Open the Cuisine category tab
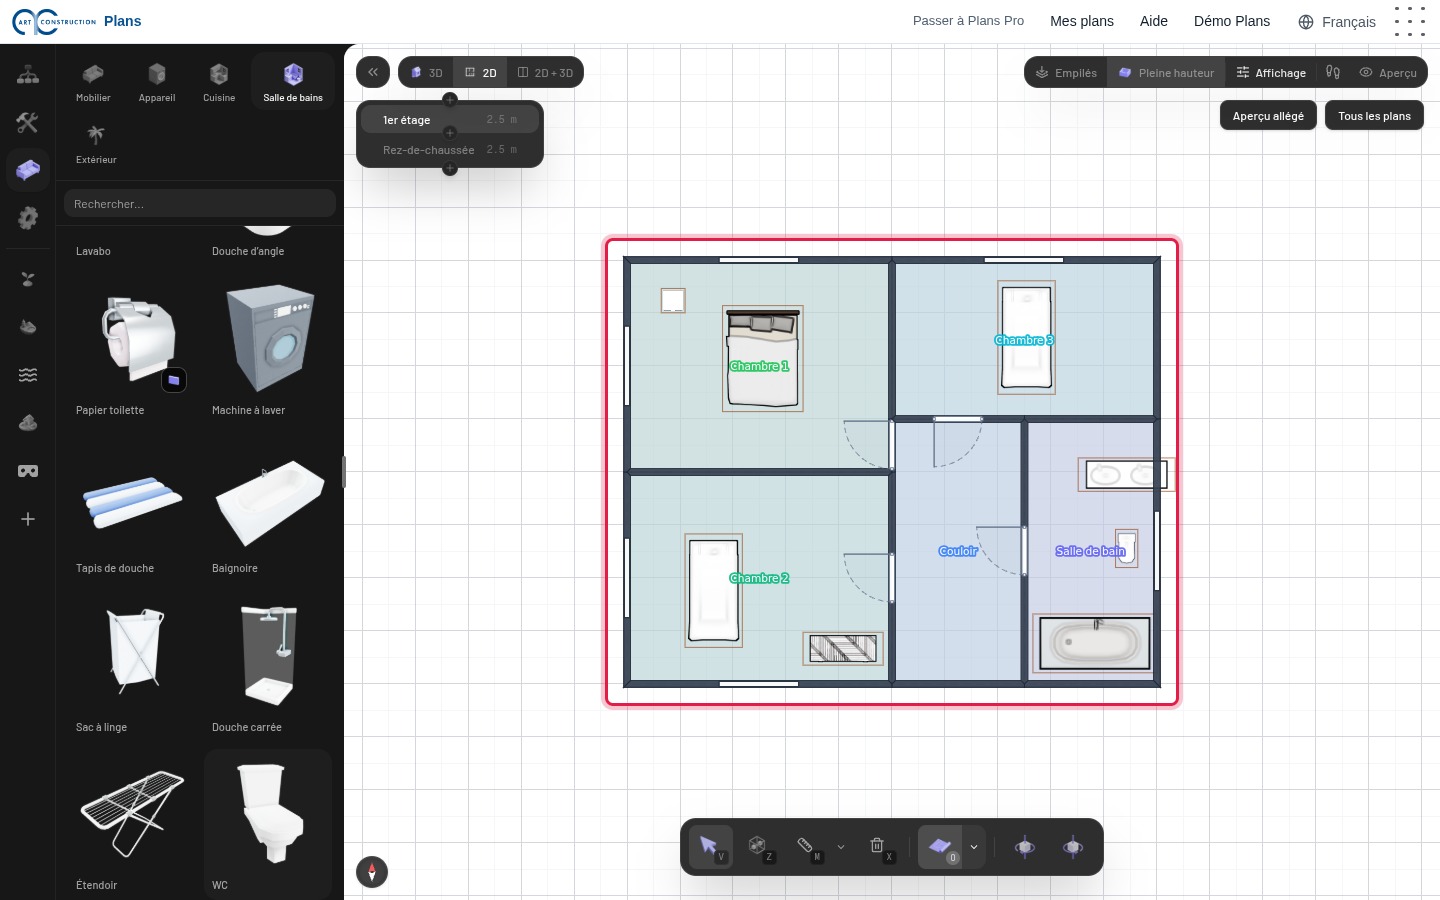The image size is (1440, 900). (219, 82)
